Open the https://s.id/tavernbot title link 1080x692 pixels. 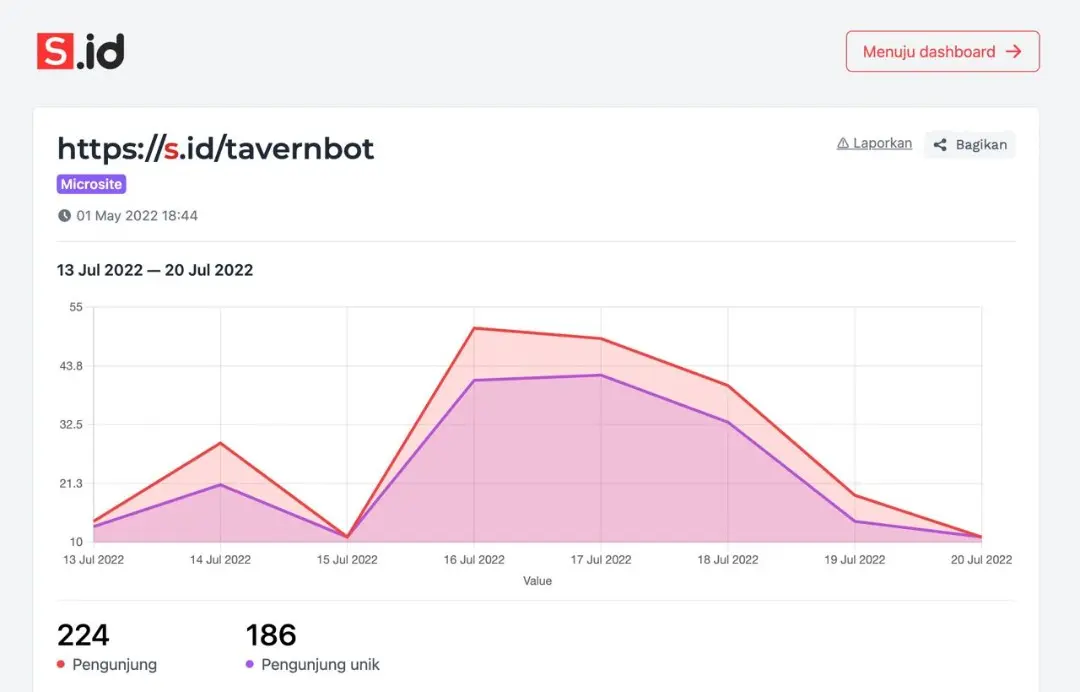[215, 149]
